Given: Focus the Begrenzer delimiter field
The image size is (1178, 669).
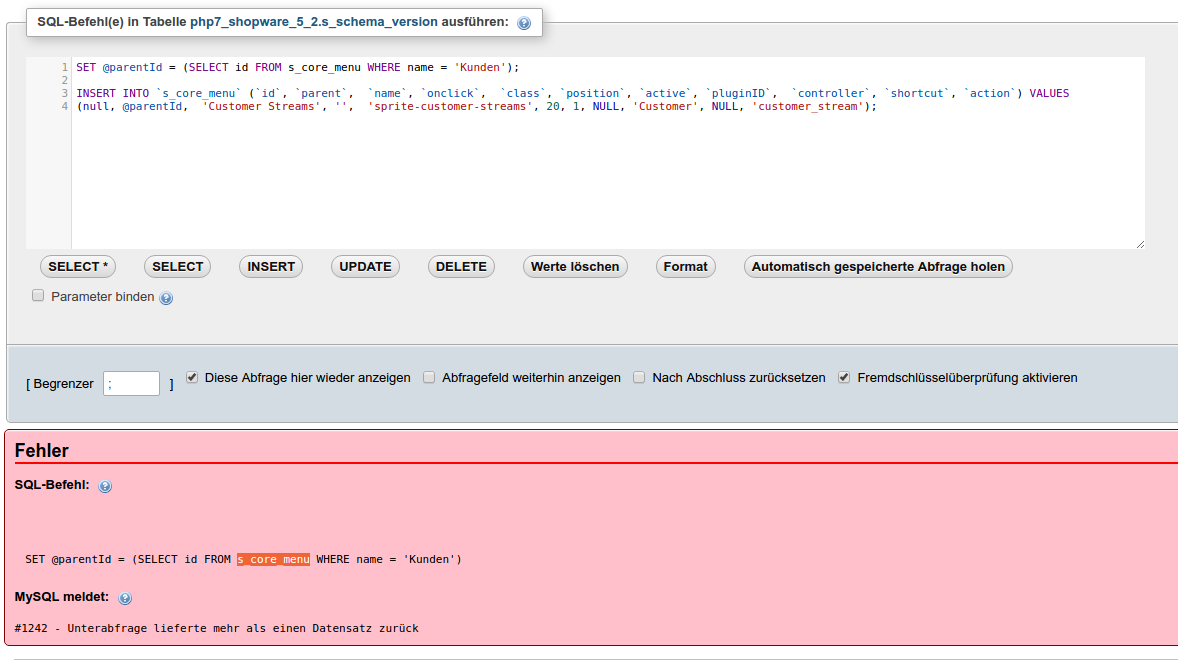Looking at the screenshot, I should click(x=131, y=383).
